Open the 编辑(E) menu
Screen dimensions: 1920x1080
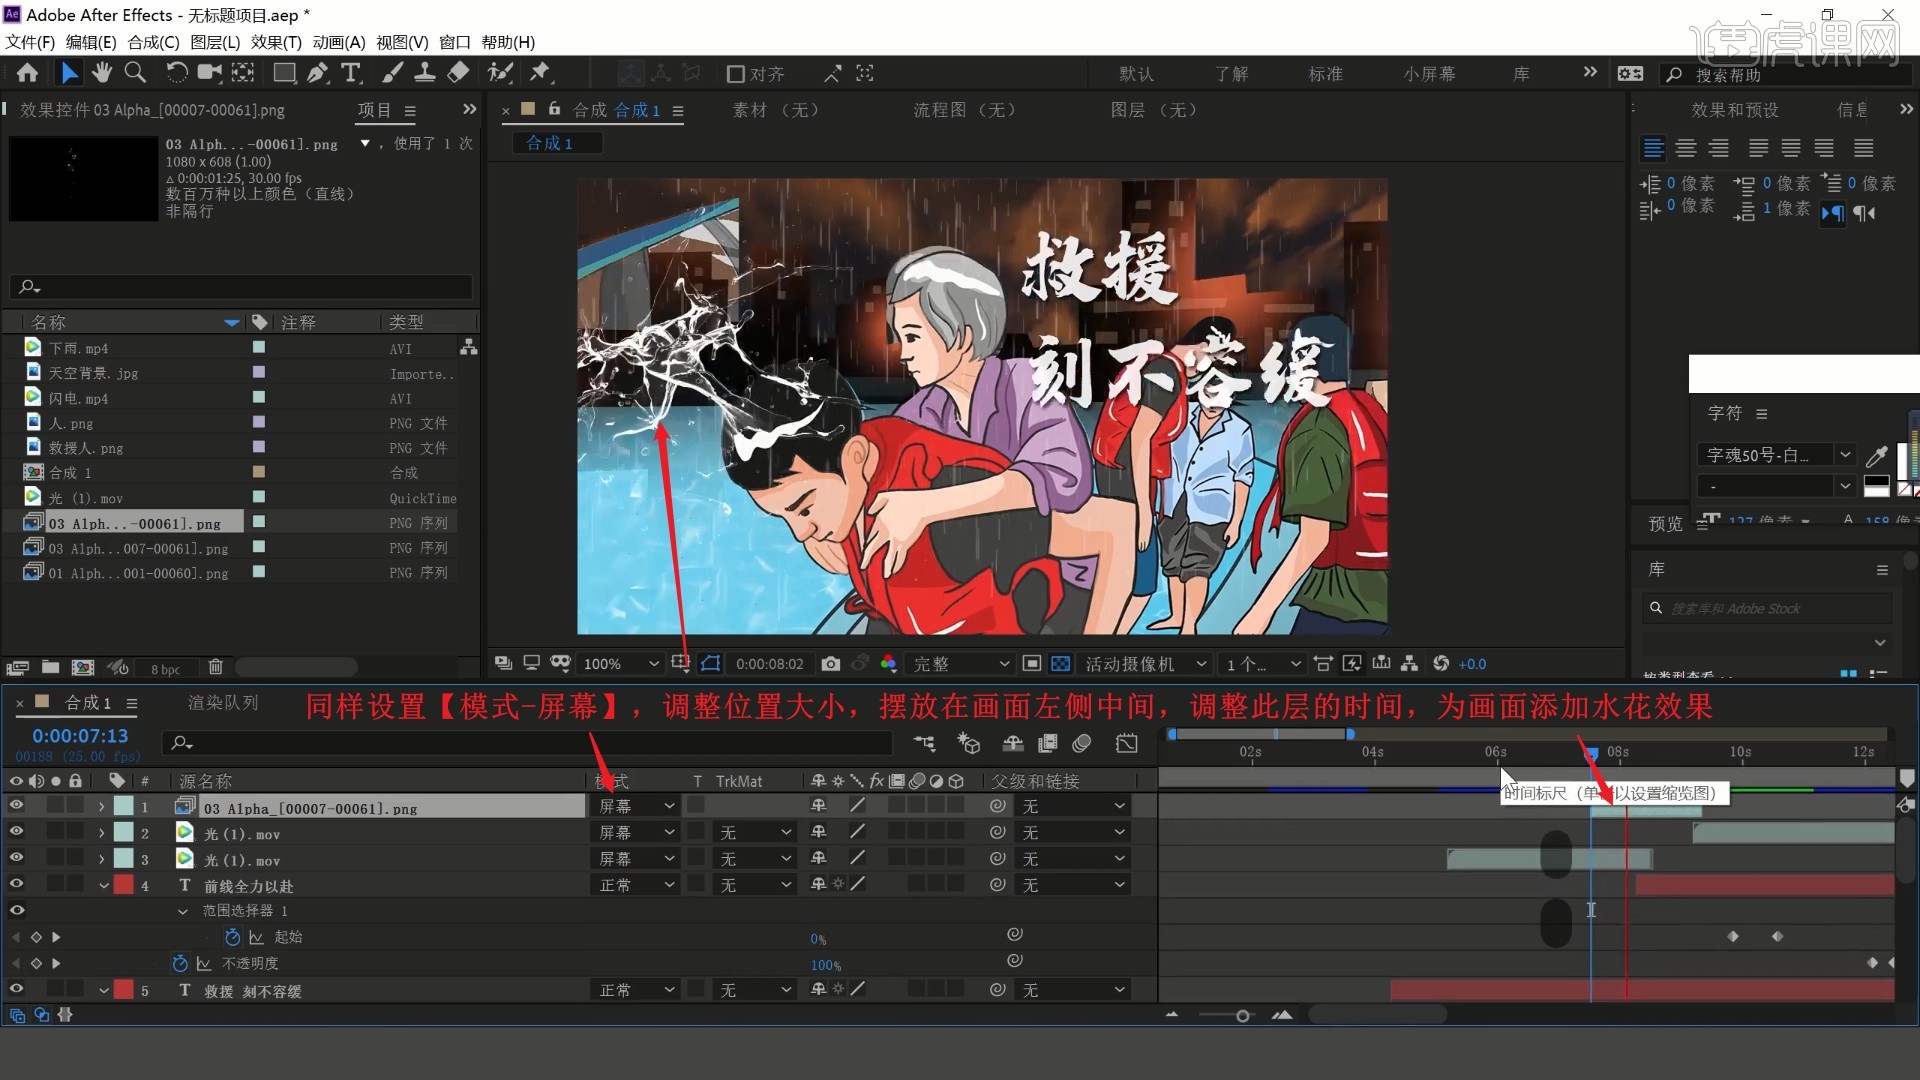[91, 42]
